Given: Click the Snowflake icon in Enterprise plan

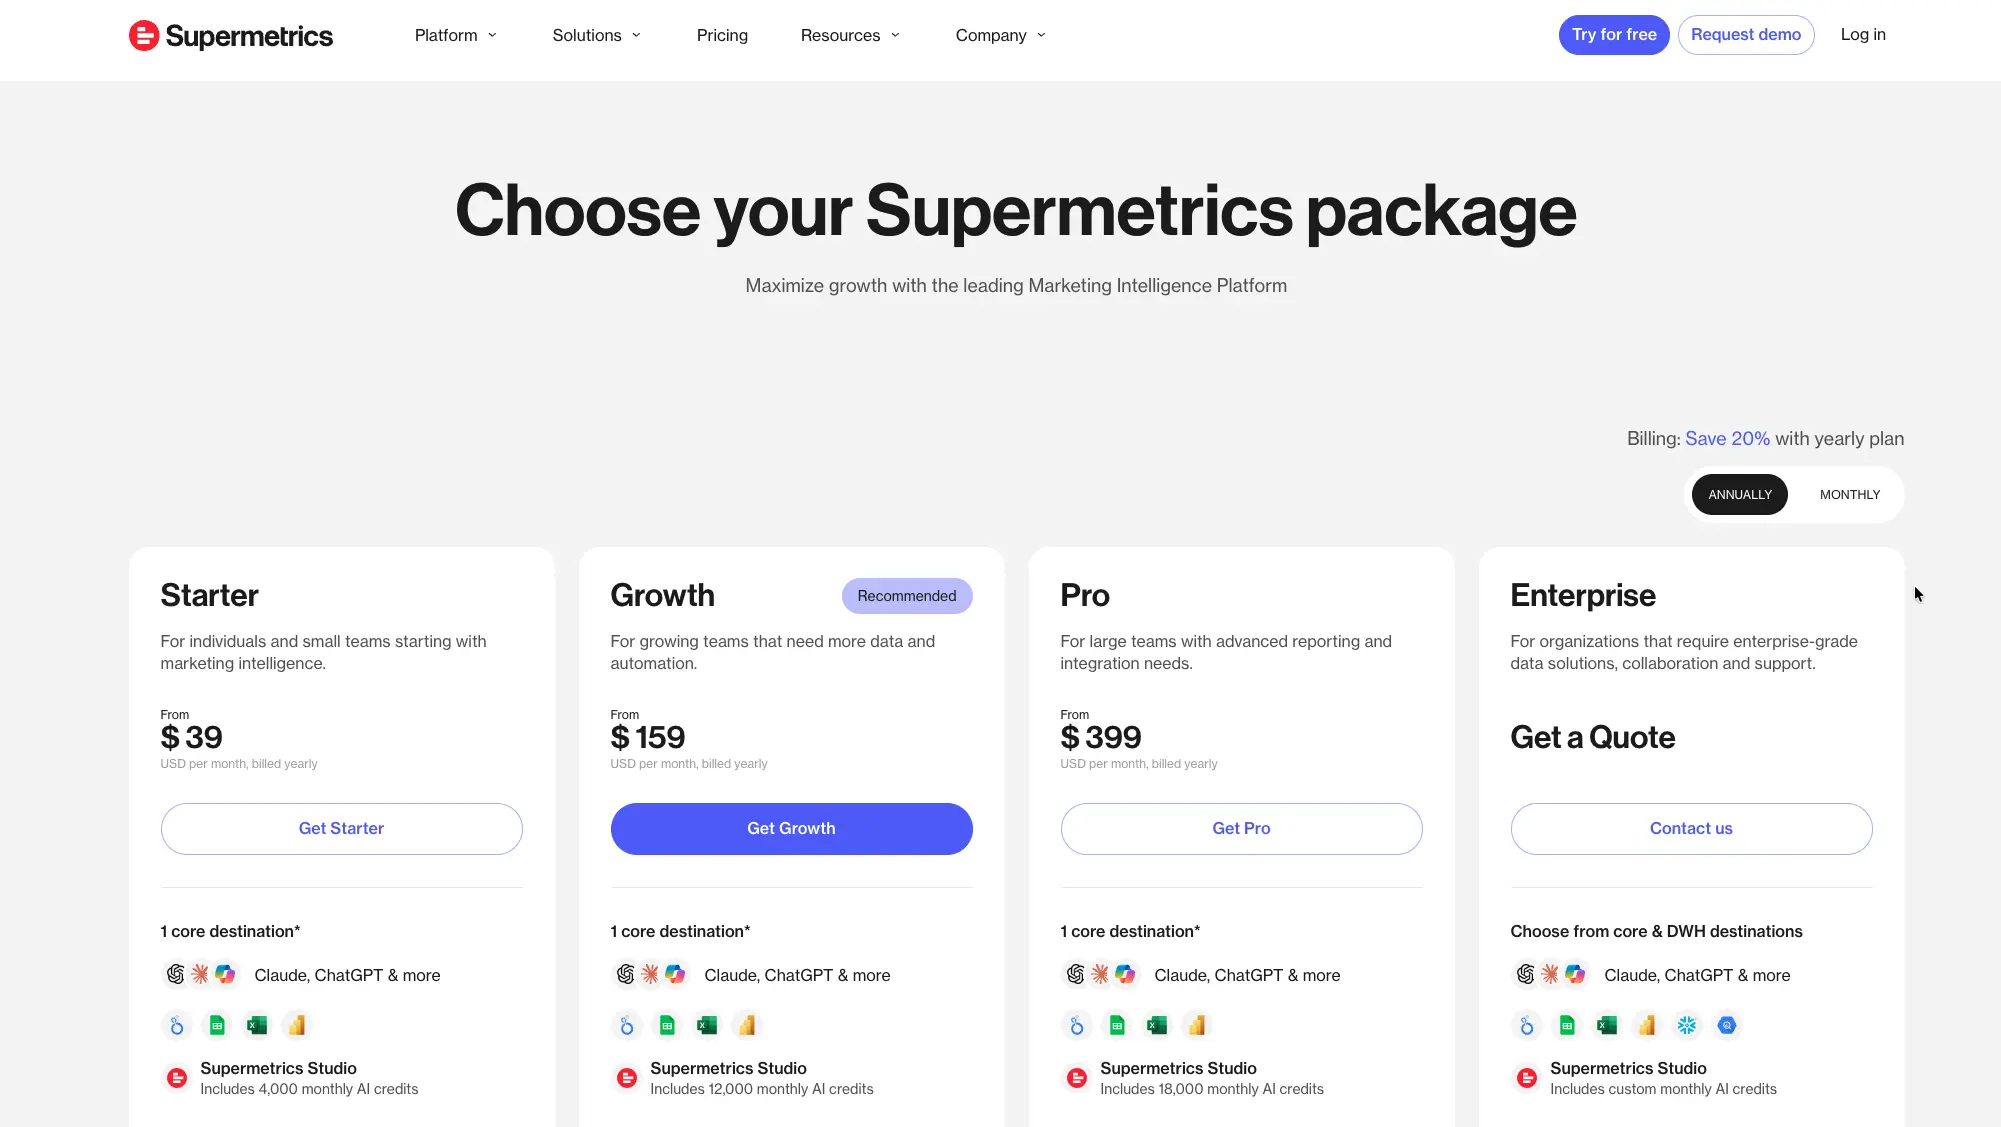Looking at the screenshot, I should click(x=1687, y=1025).
